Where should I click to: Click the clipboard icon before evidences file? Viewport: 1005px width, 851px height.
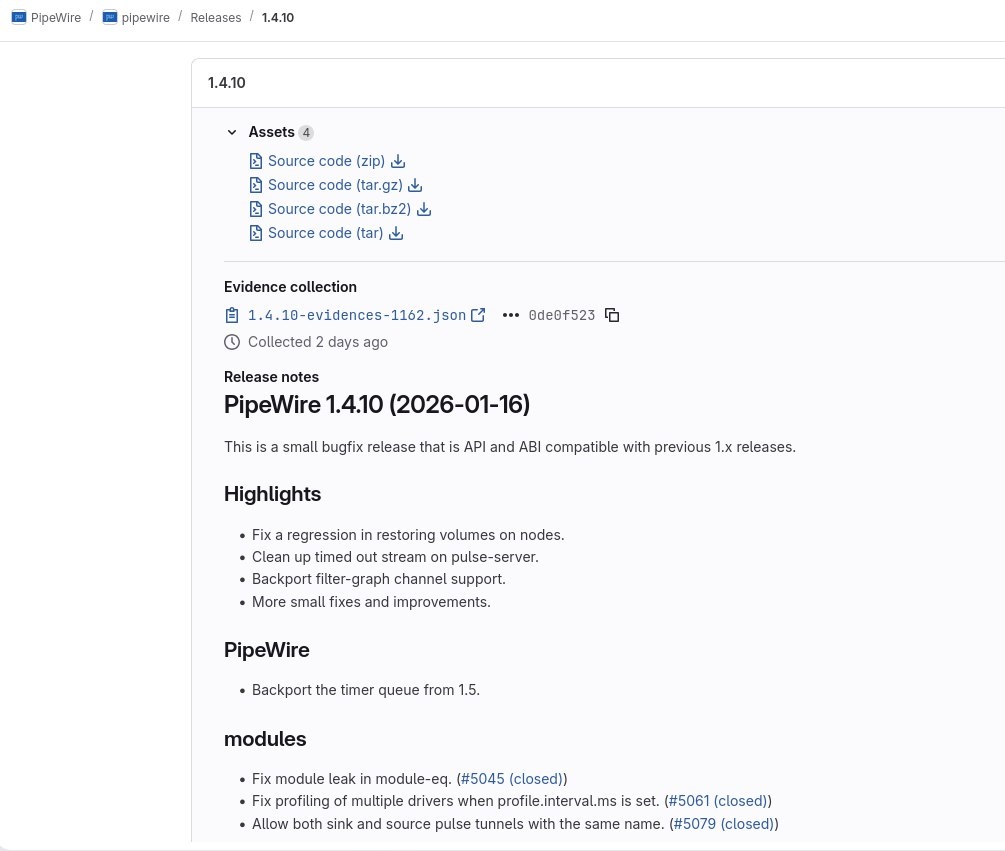click(x=231, y=315)
